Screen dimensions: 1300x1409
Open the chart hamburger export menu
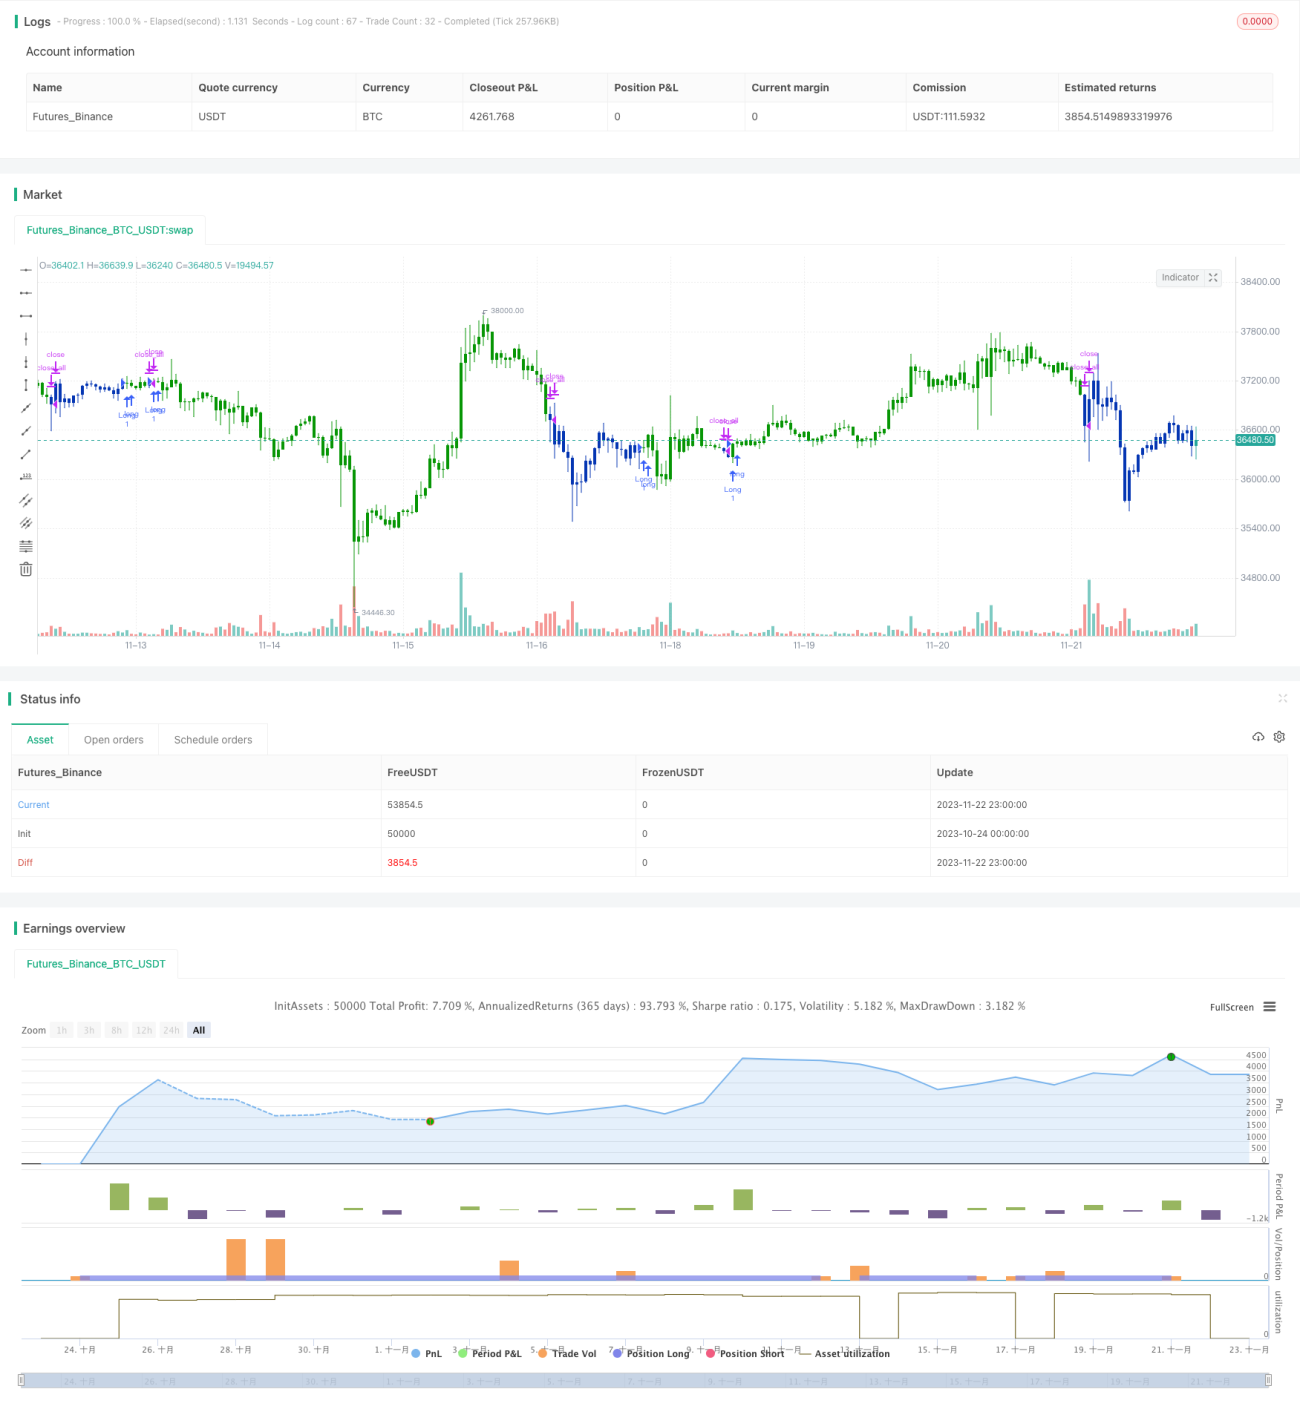[x=1270, y=1007]
